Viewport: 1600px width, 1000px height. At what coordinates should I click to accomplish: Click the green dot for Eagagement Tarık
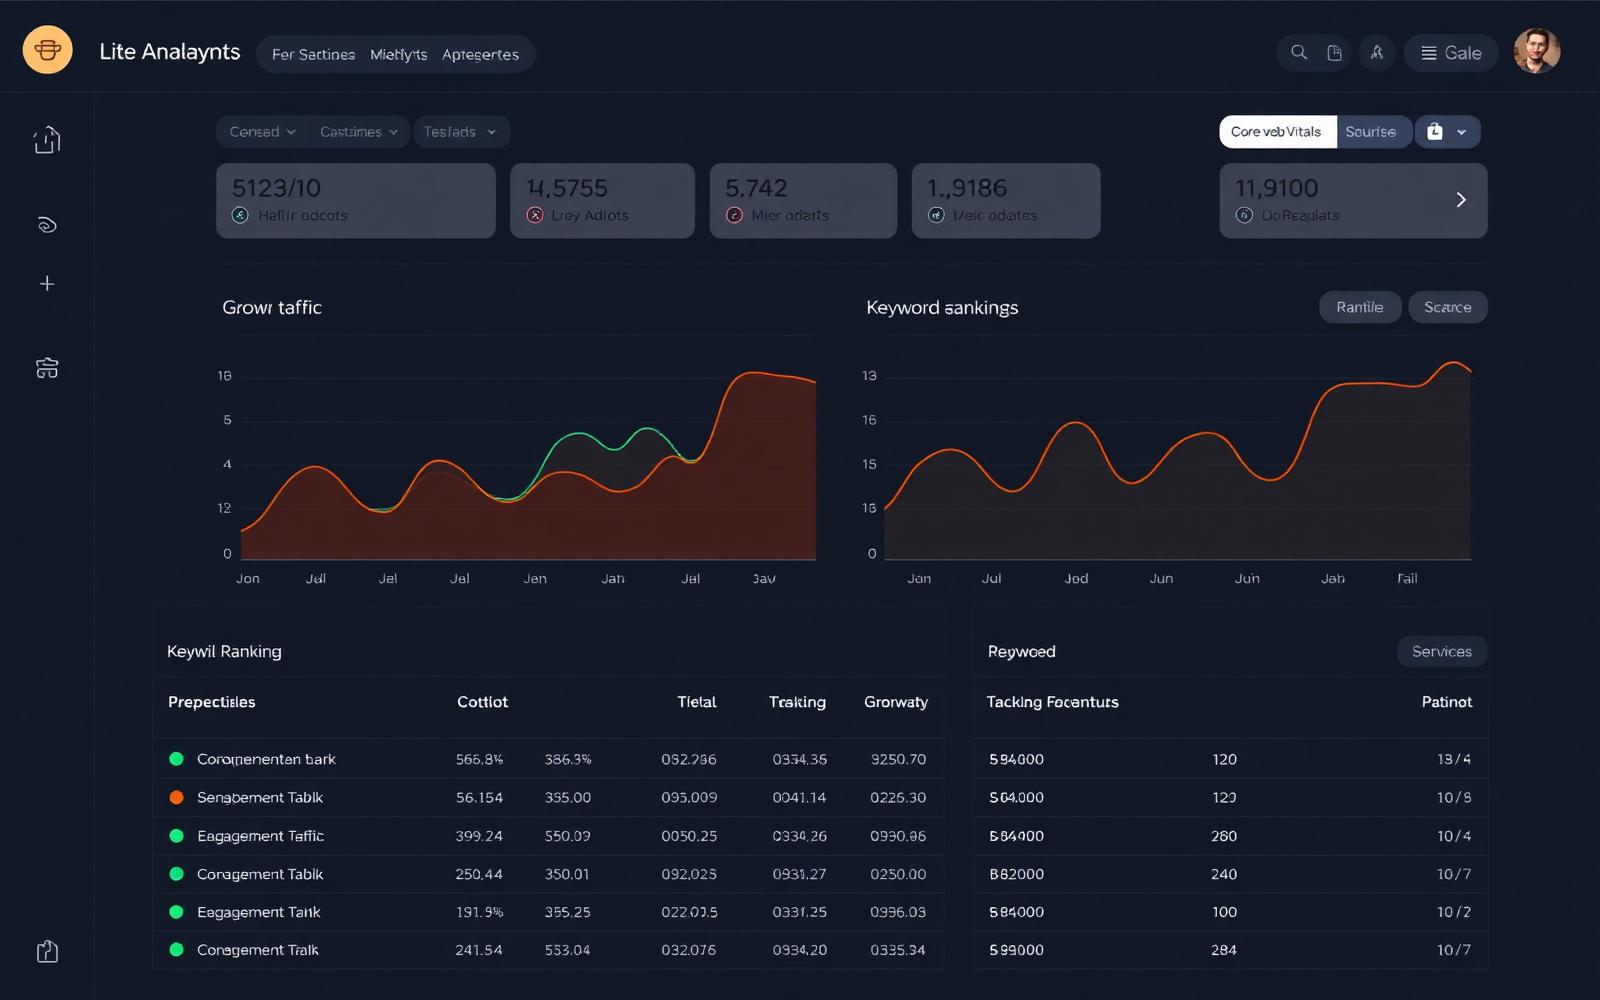tap(177, 912)
